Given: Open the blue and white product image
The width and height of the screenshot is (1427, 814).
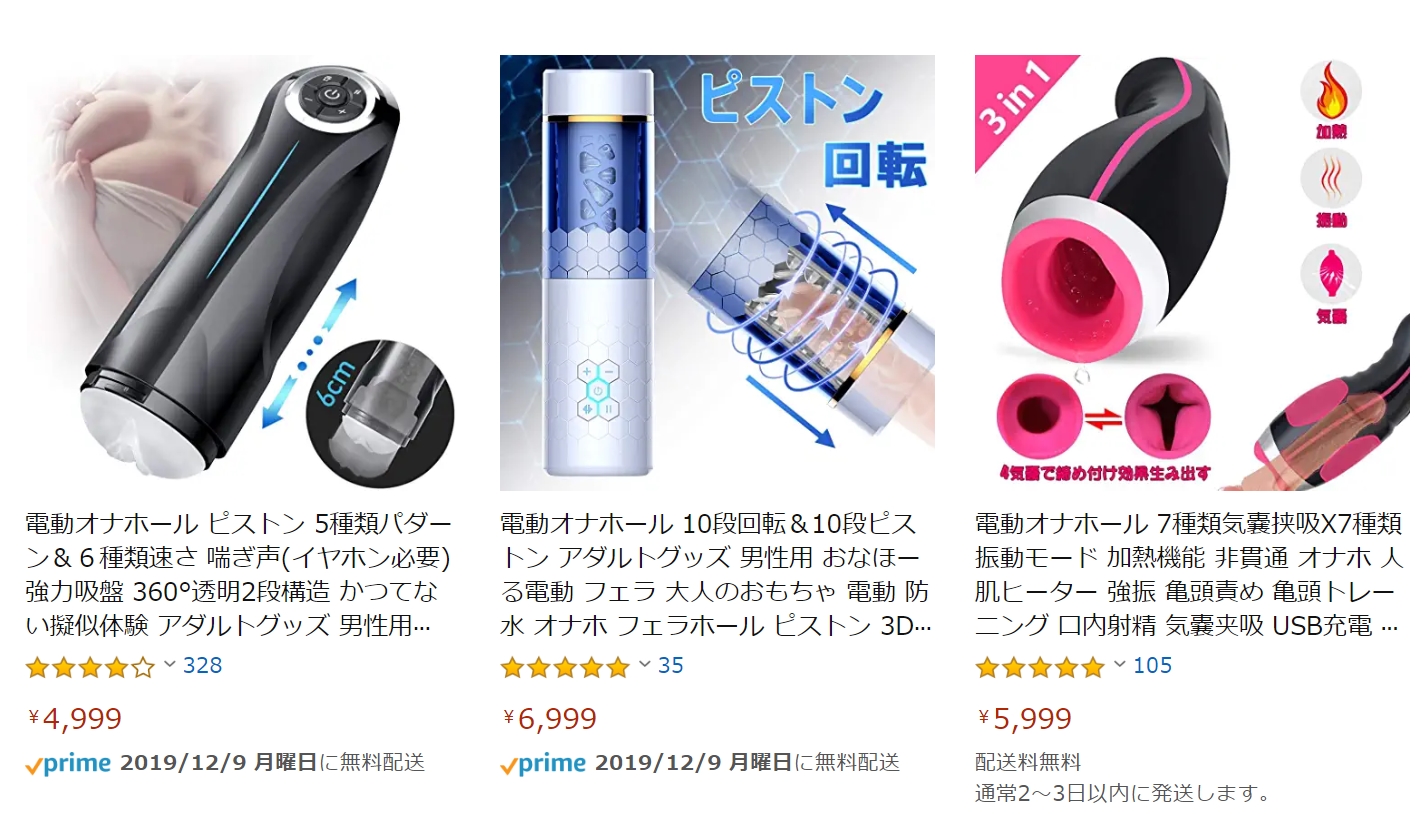Looking at the screenshot, I should tap(717, 273).
